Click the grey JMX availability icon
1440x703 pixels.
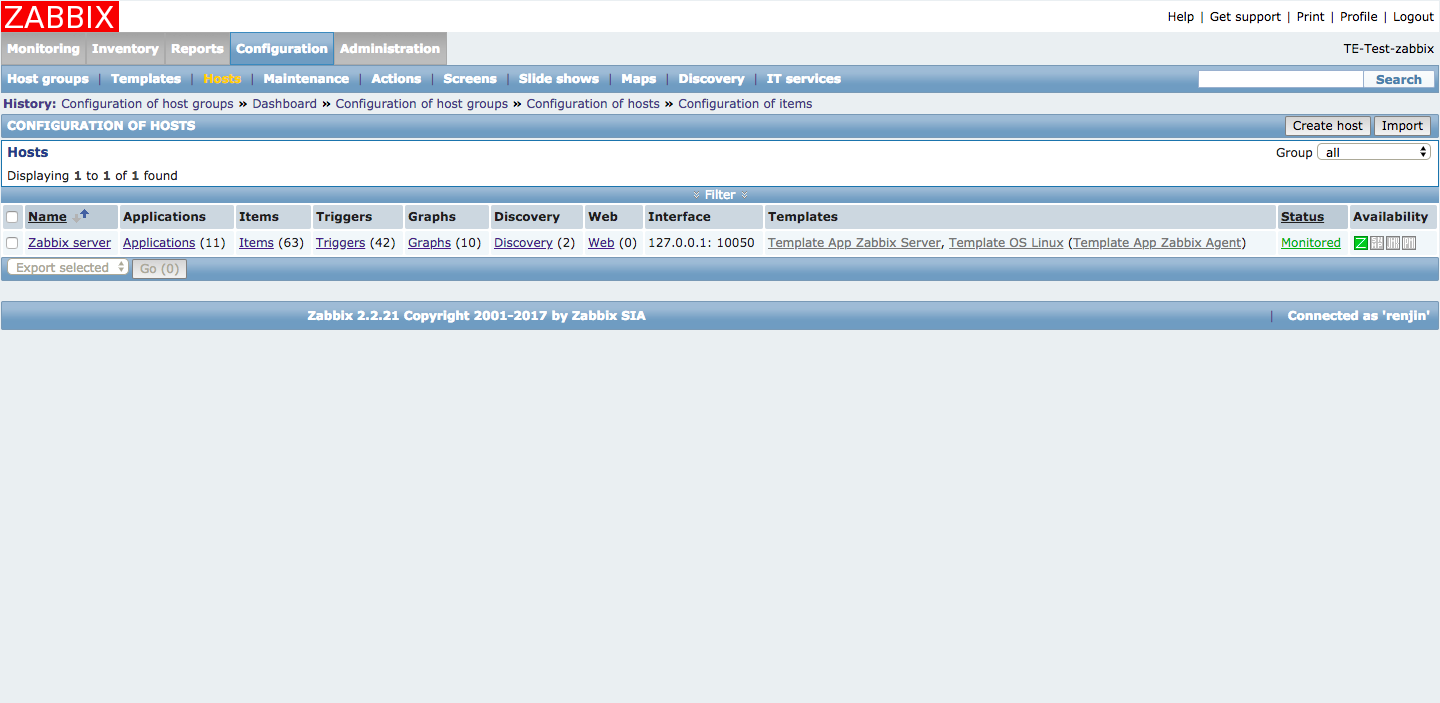(x=1393, y=243)
